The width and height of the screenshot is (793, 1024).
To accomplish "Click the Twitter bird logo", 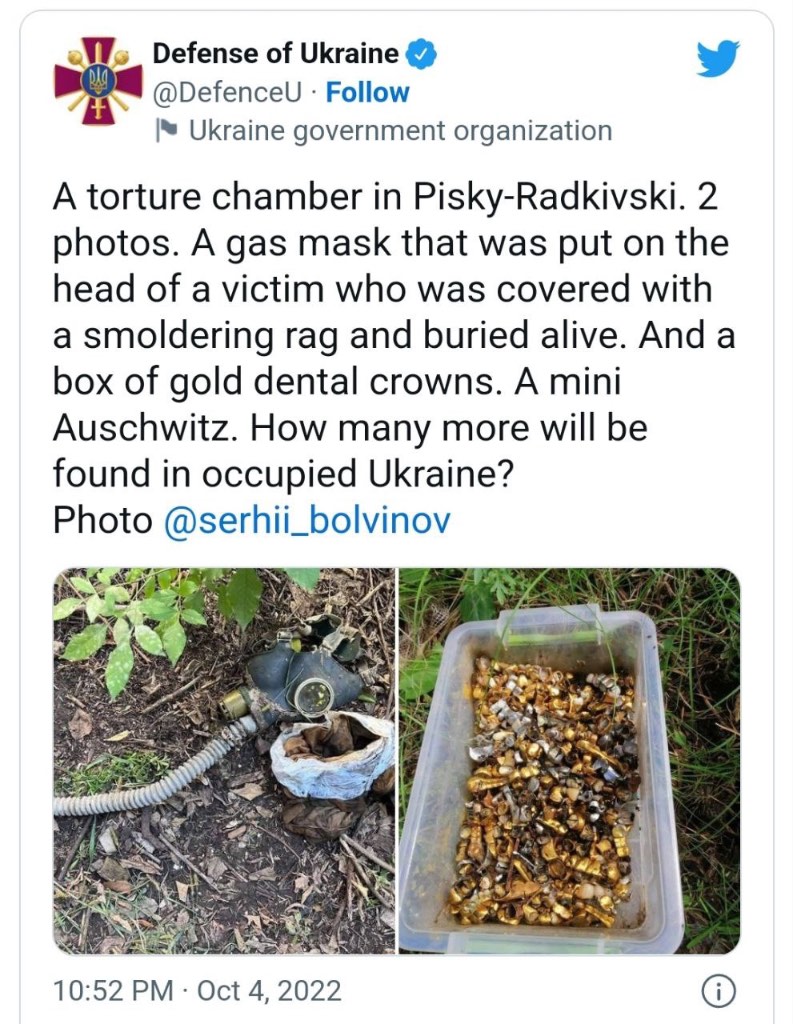I will coord(717,59).
